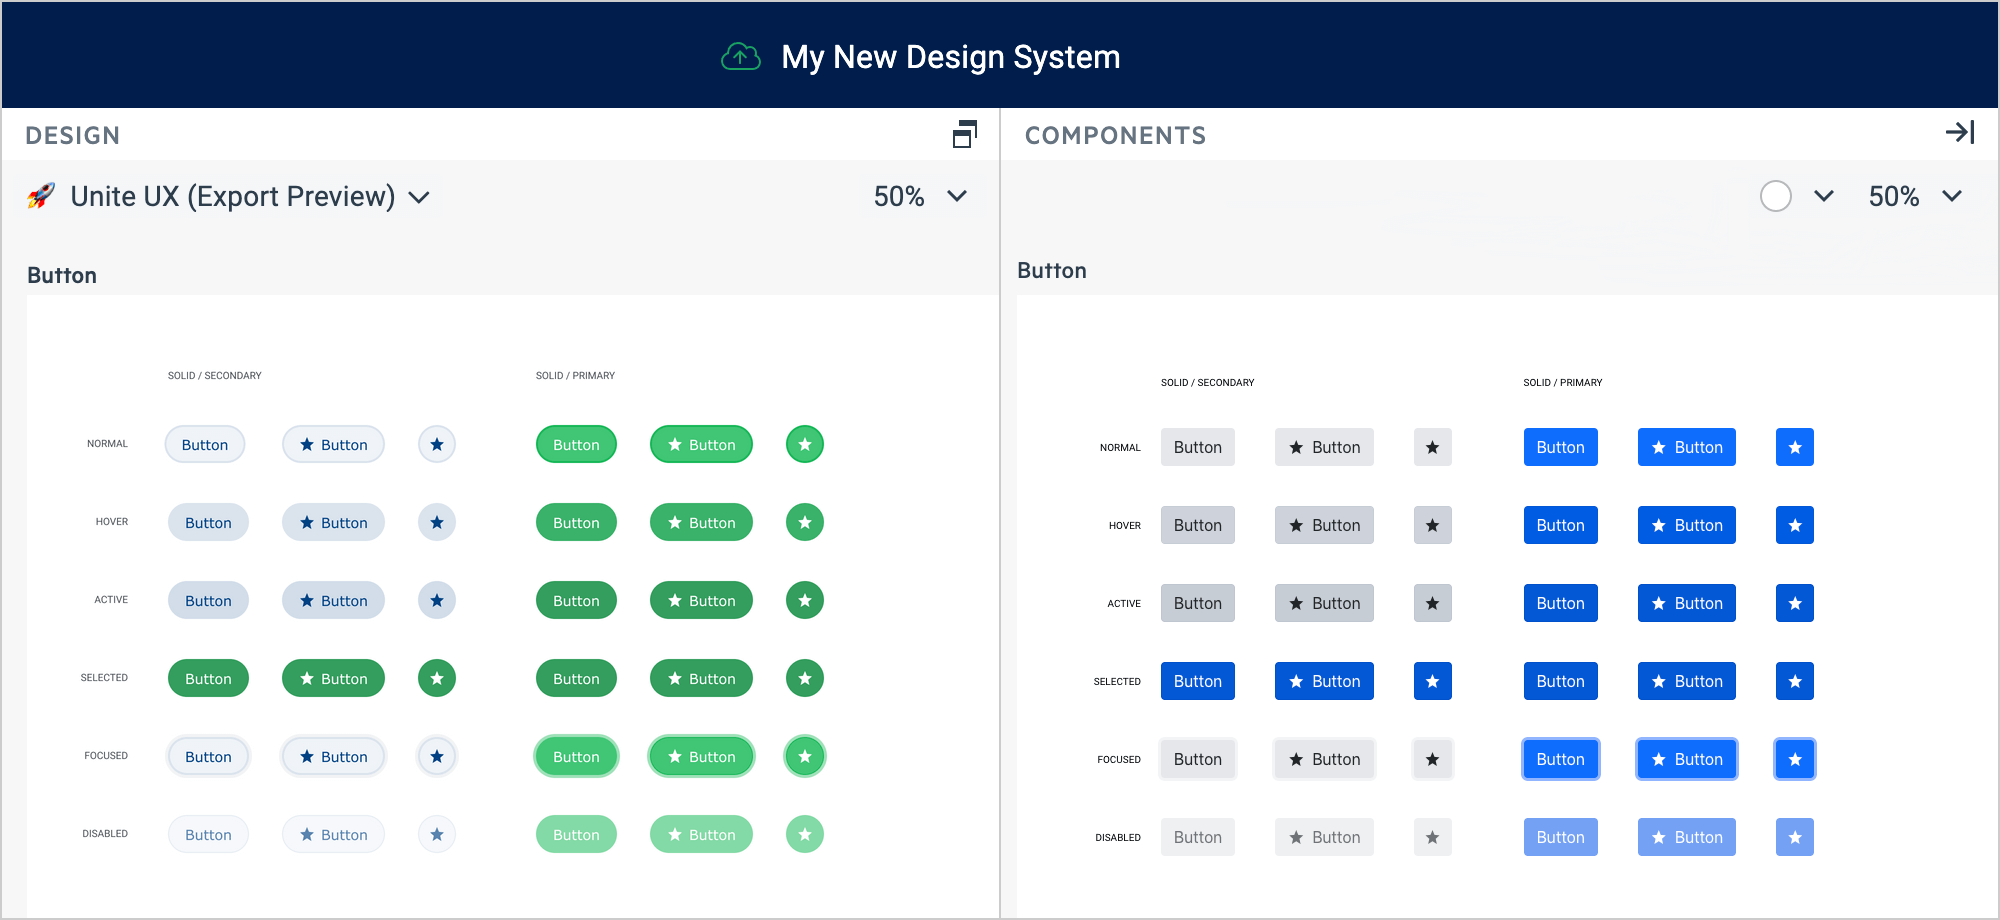Click the Button heading in the Design panel

[x=62, y=276]
